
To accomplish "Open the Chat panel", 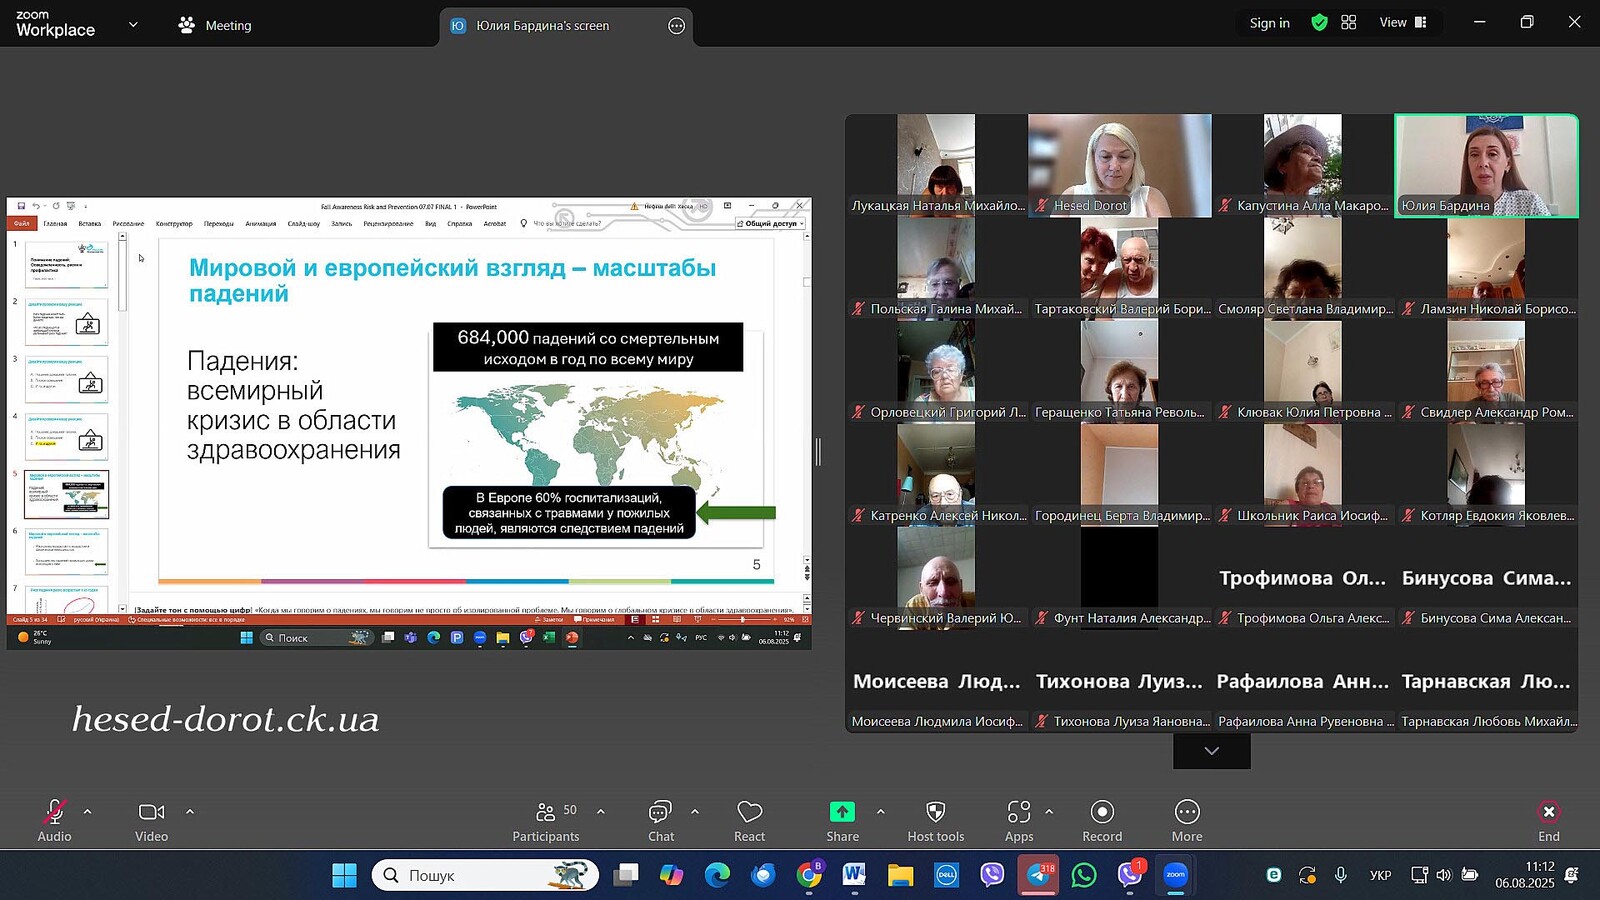I will (660, 820).
